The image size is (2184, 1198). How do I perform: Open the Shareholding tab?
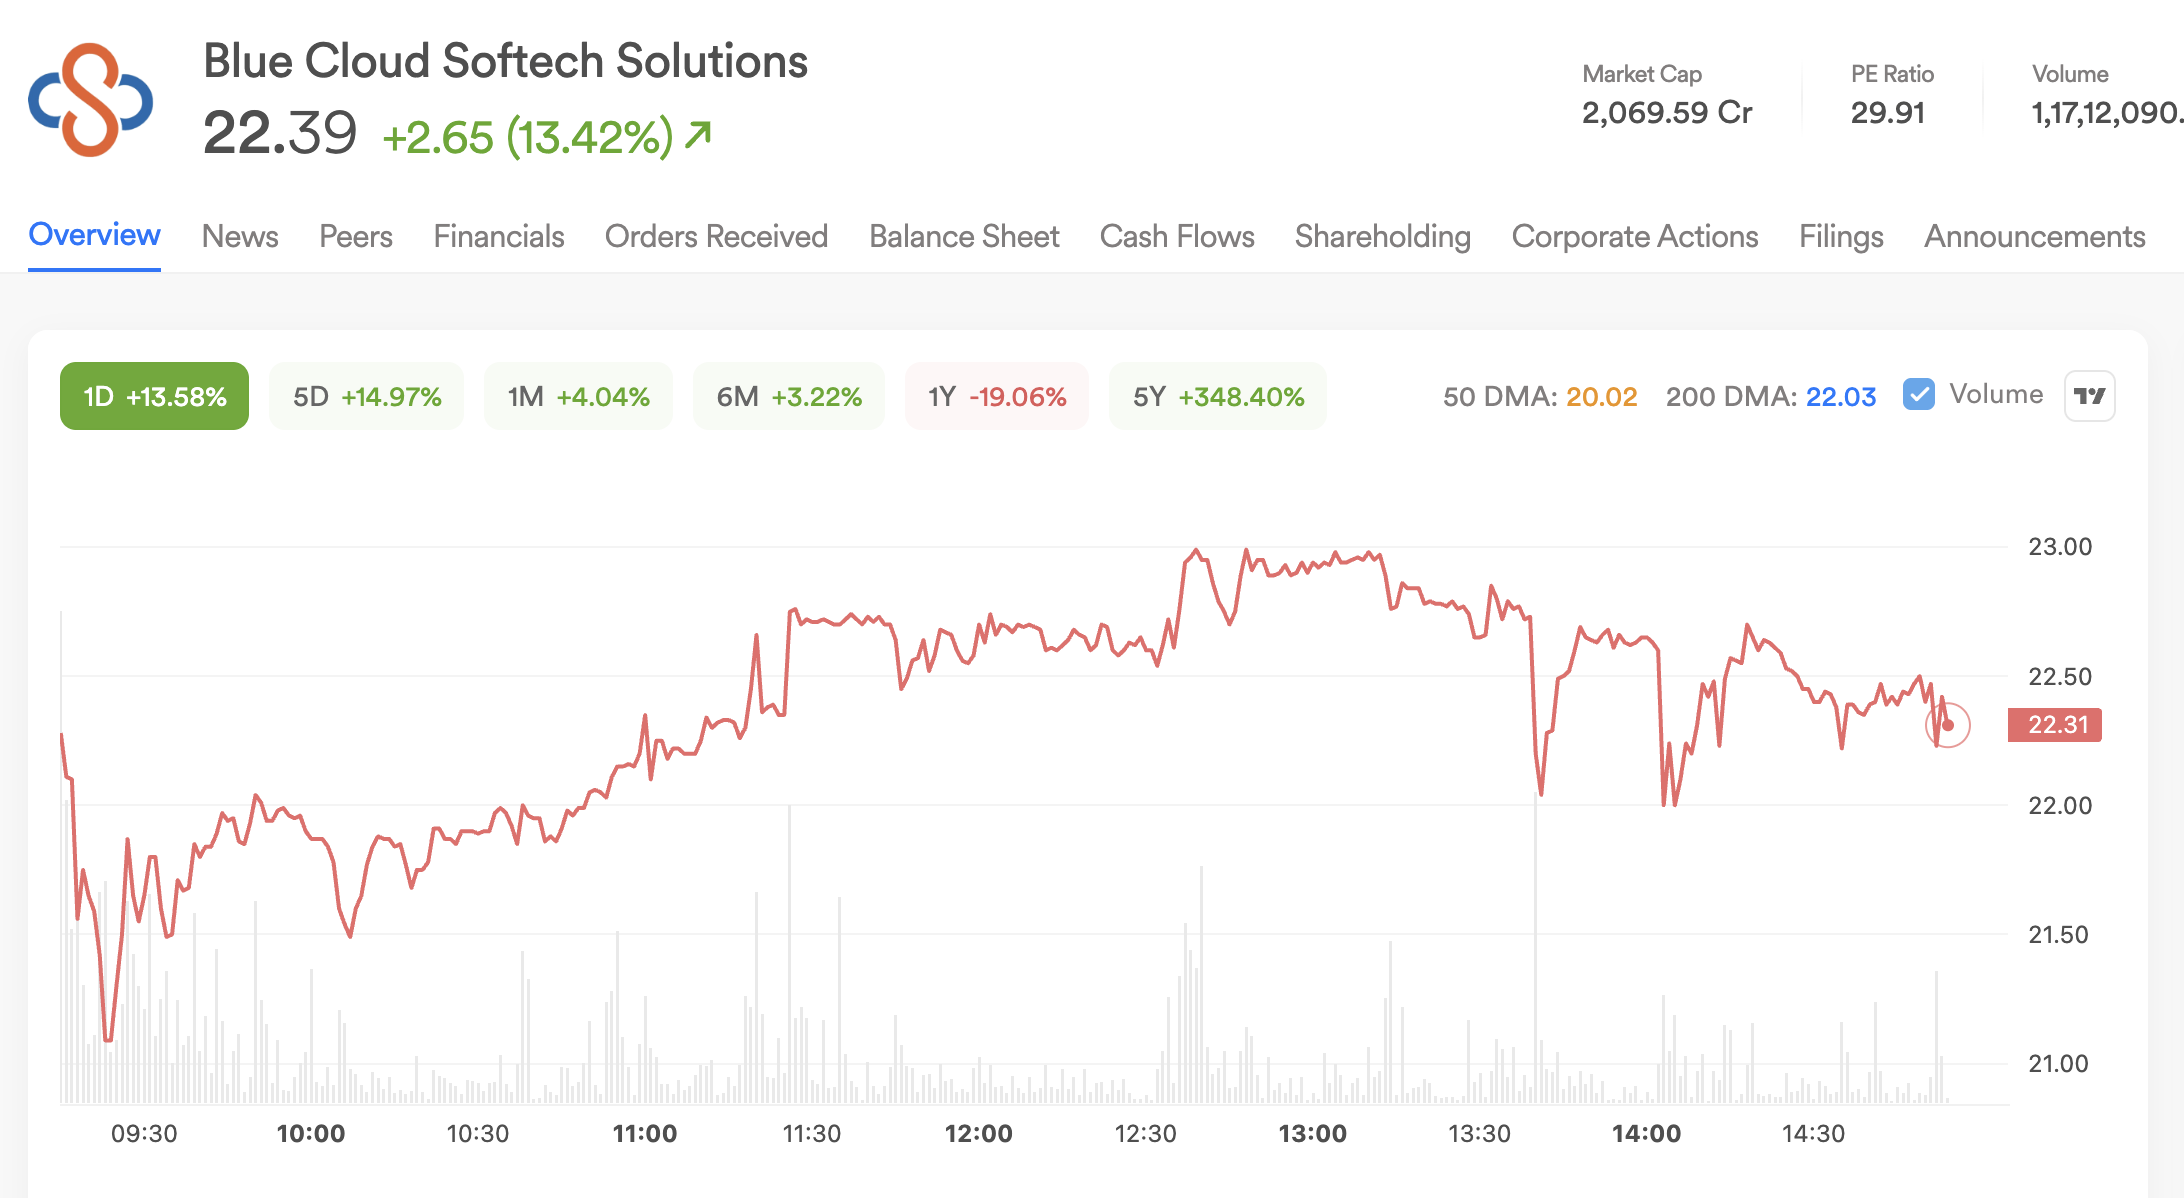1383,236
